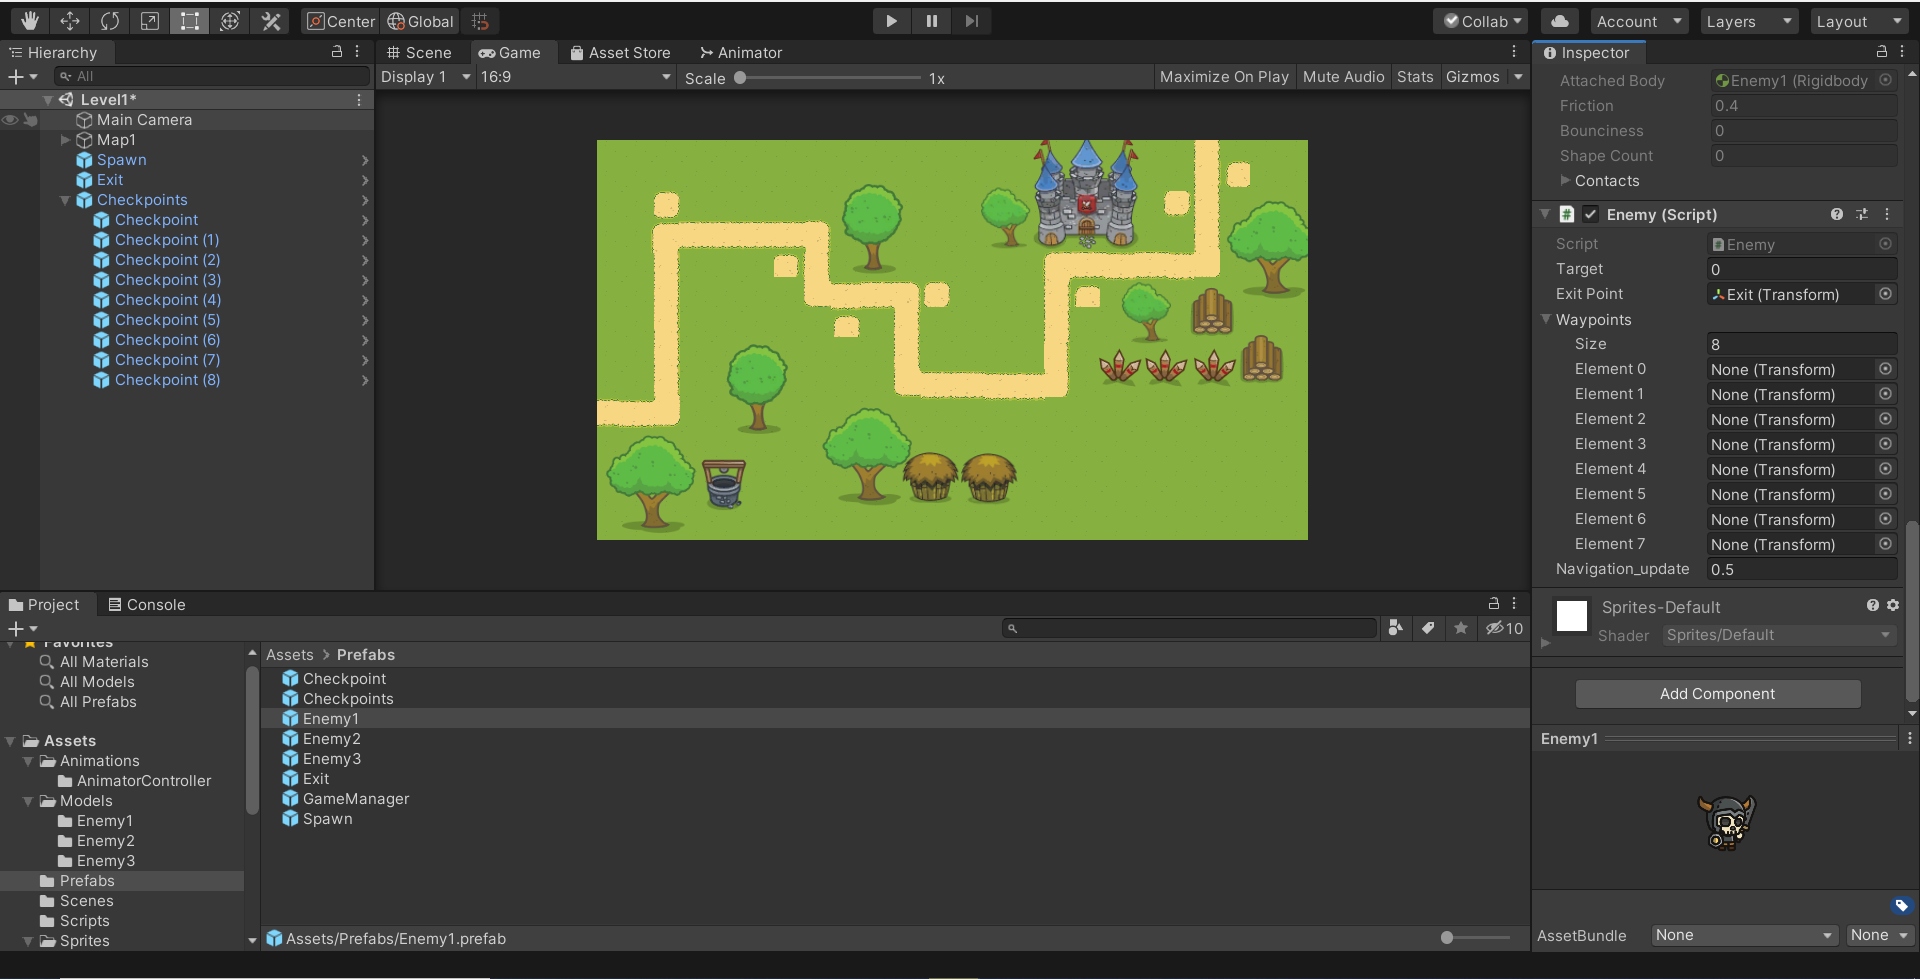Toggle Enemy Script enabled checkbox

coord(1591,214)
